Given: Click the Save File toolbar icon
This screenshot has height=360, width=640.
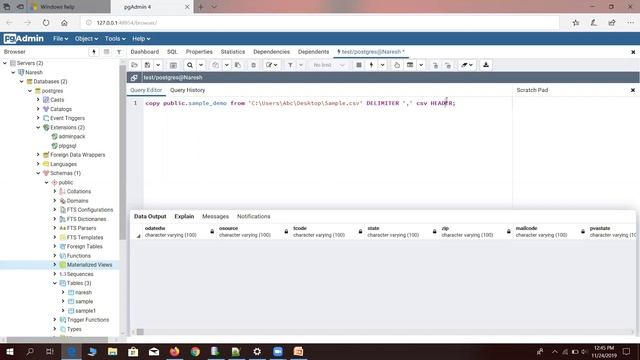Looking at the screenshot, I should [x=147, y=65].
